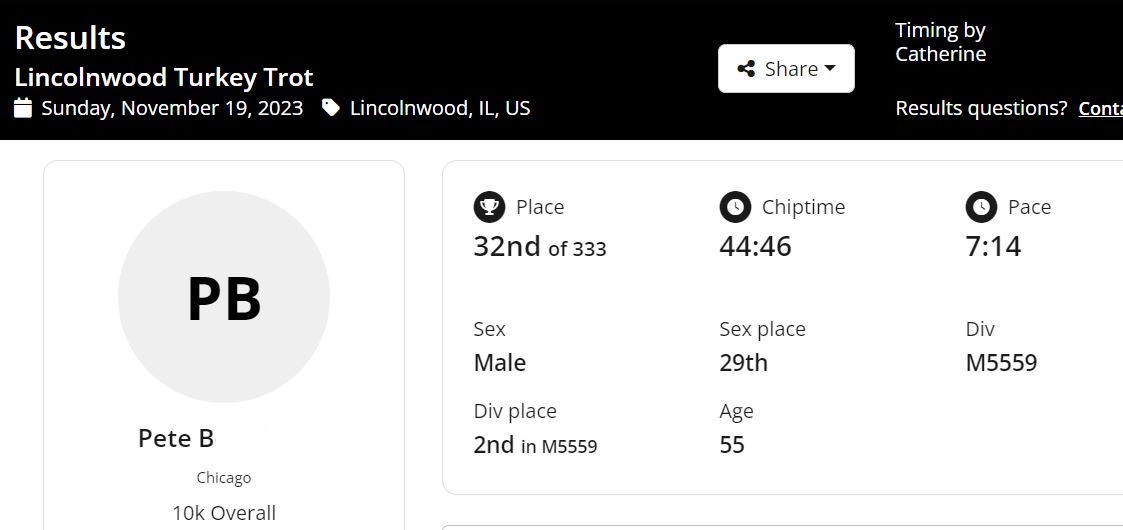Click the calendar icon beside the date
The height and width of the screenshot is (530, 1123).
coord(23,108)
